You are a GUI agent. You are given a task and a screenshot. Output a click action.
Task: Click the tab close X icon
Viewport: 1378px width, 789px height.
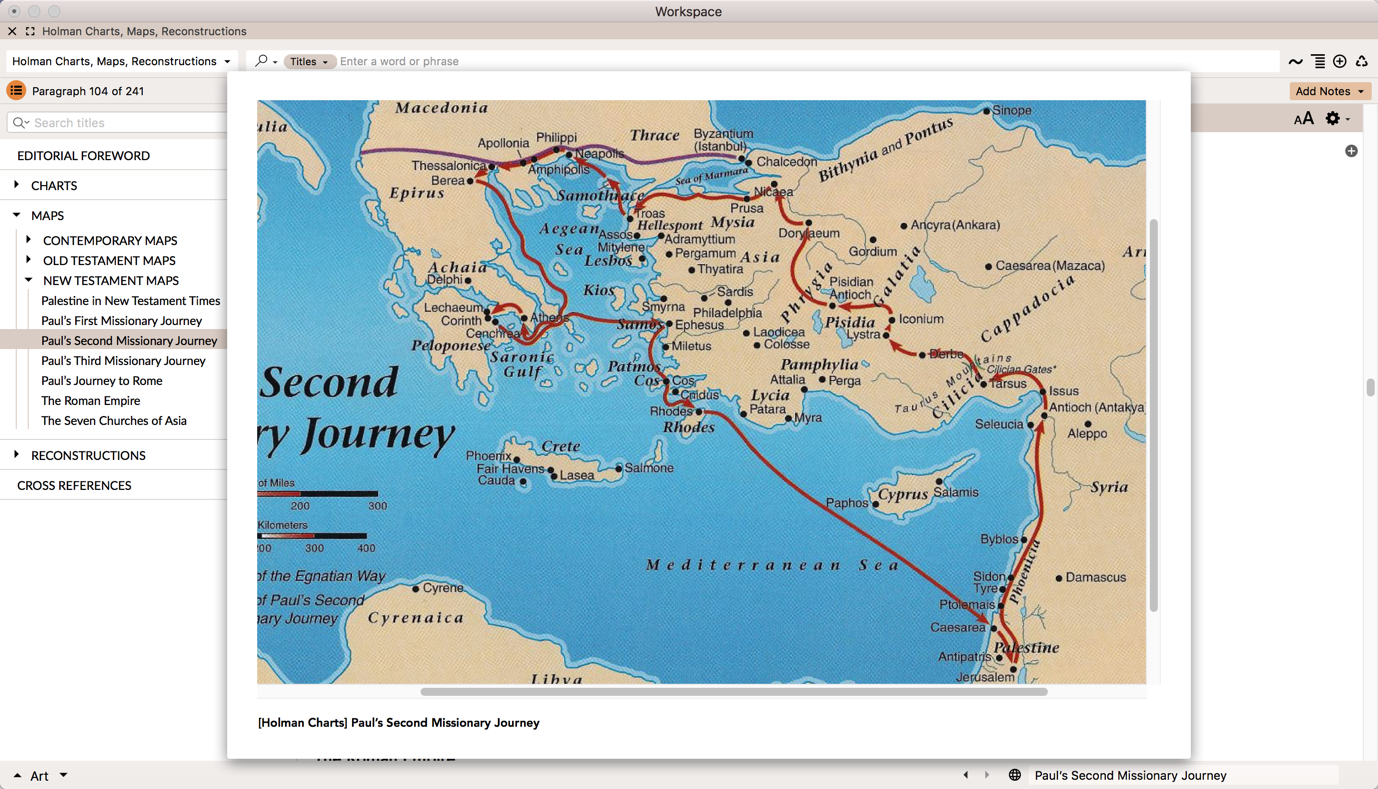[x=12, y=31]
